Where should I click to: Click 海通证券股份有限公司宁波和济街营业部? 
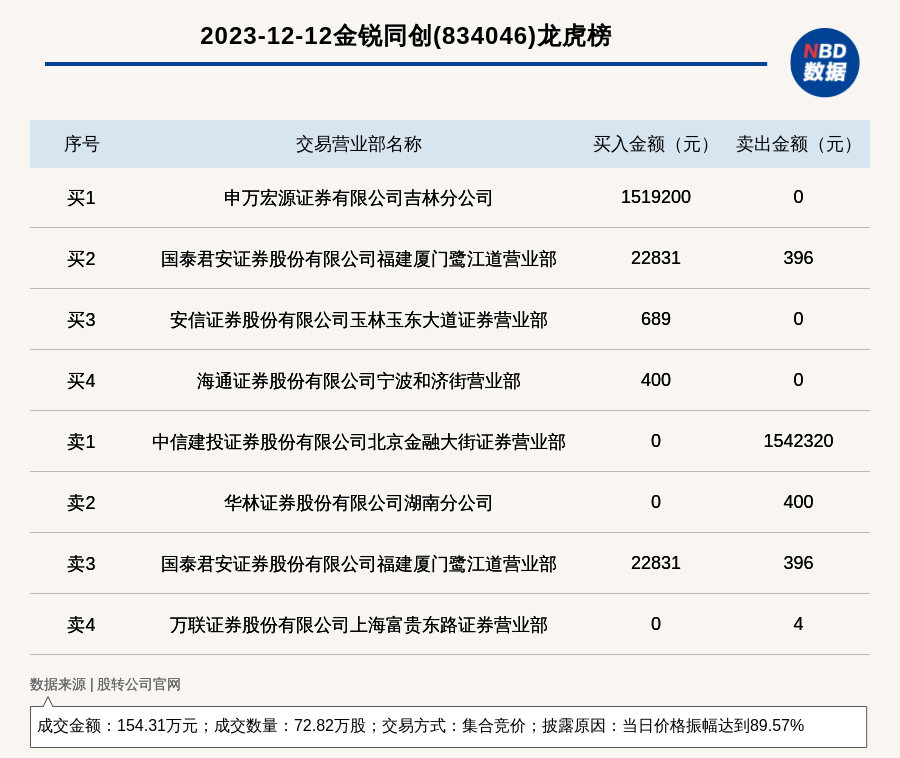(x=359, y=381)
